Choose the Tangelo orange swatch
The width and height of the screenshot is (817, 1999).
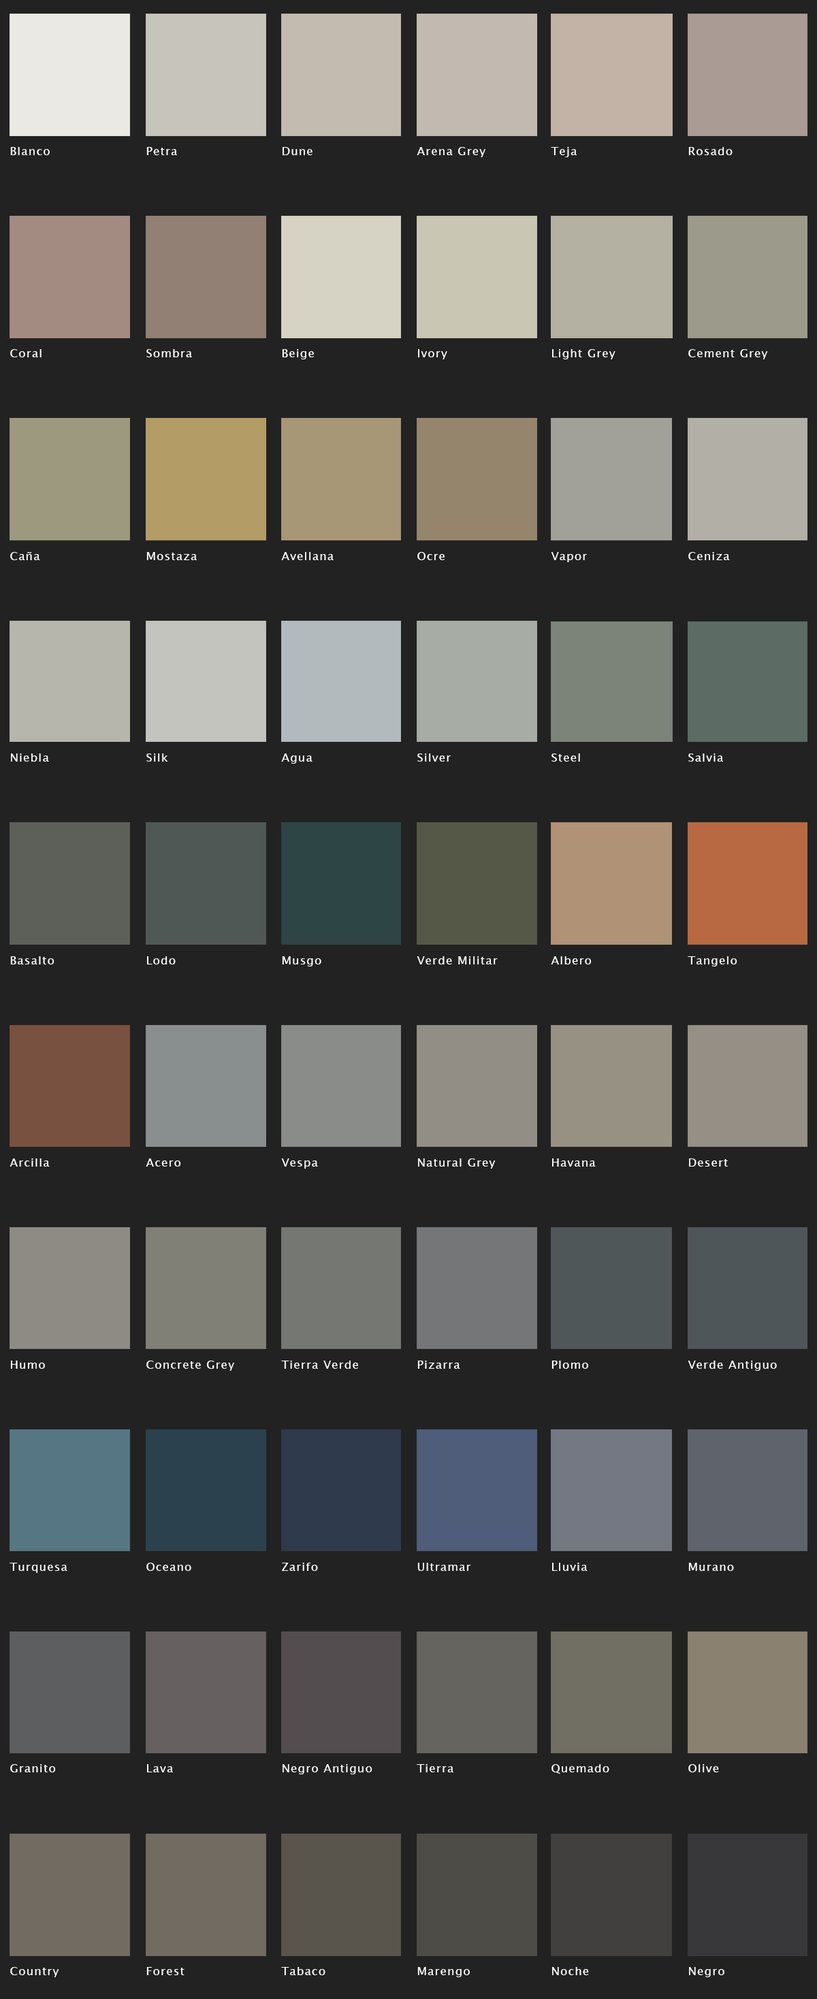coord(747,883)
